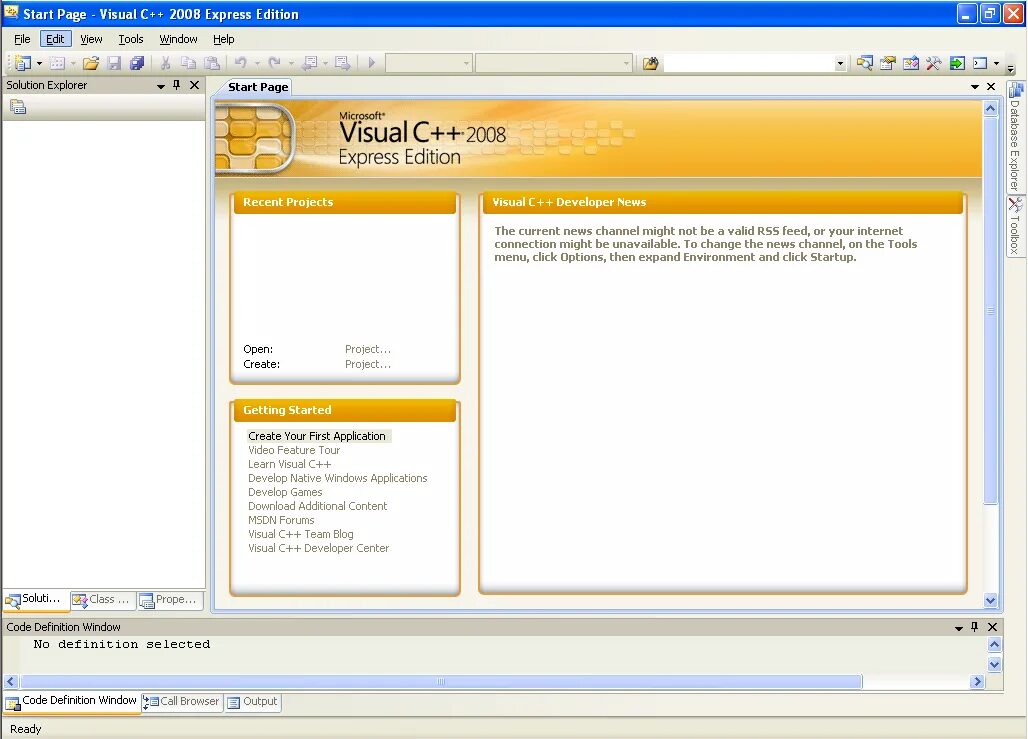Click the Add New Item toolbar icon

tap(58, 63)
